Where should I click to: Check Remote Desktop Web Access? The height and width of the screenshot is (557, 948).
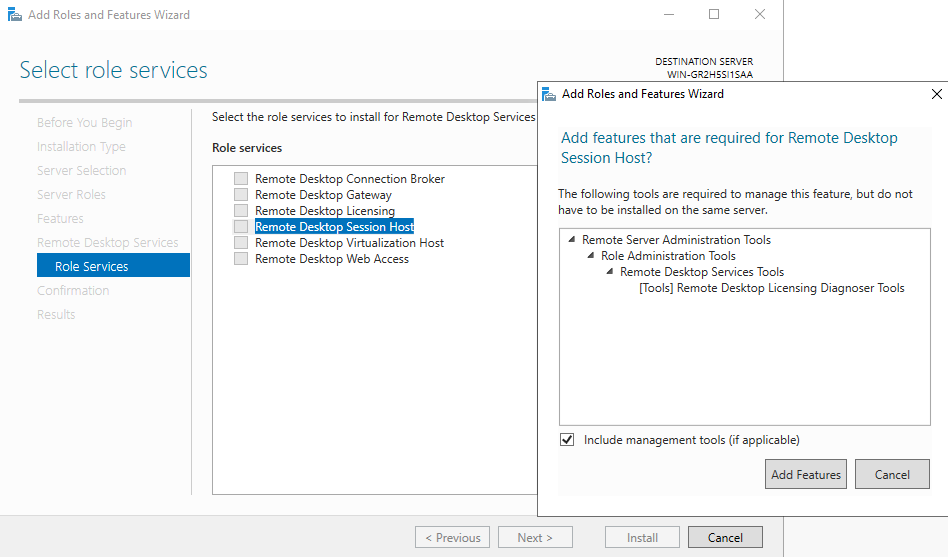(241, 259)
